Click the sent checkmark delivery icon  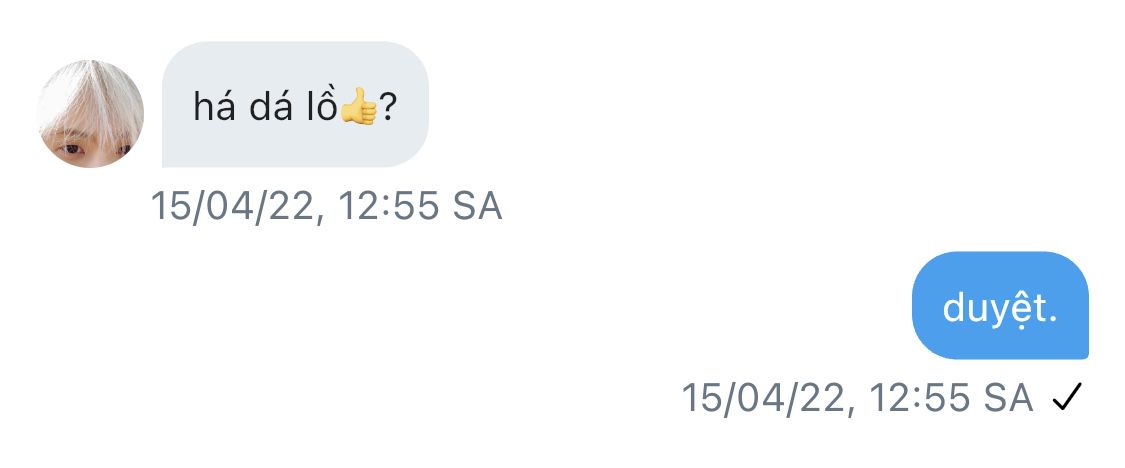coord(1066,397)
